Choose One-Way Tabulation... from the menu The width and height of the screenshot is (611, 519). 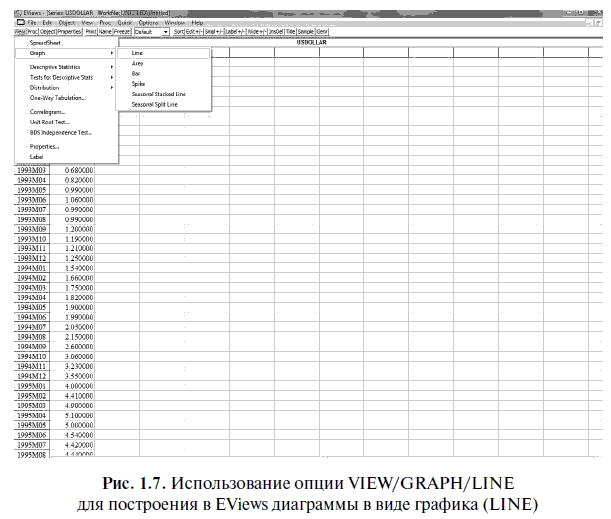(x=66, y=98)
